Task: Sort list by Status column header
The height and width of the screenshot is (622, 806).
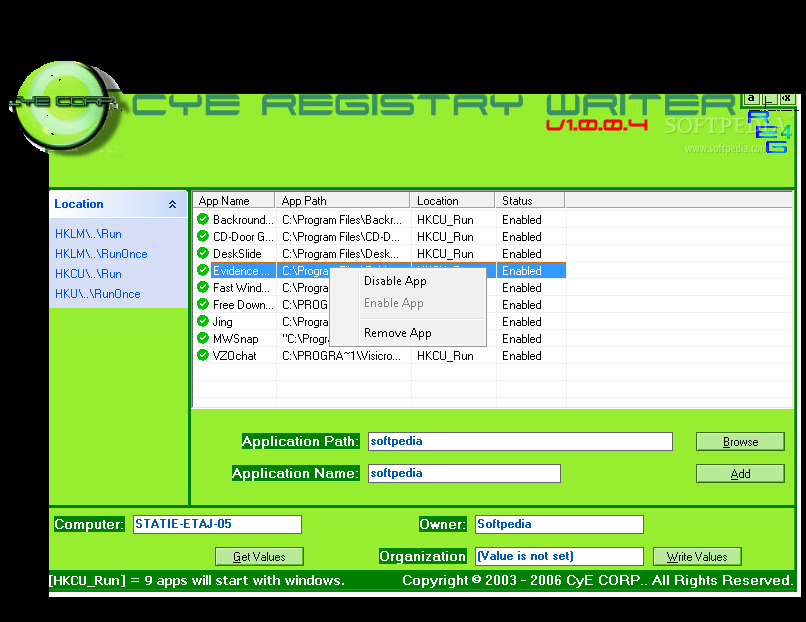Action: point(530,200)
